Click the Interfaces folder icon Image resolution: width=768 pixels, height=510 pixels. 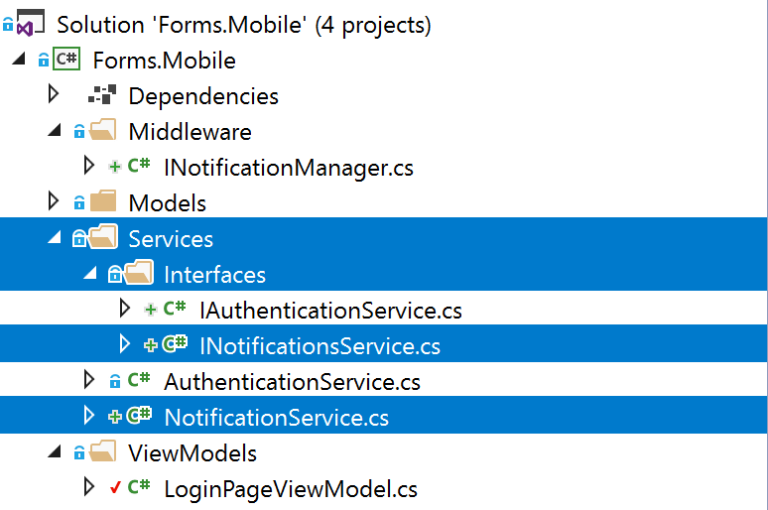(x=139, y=272)
